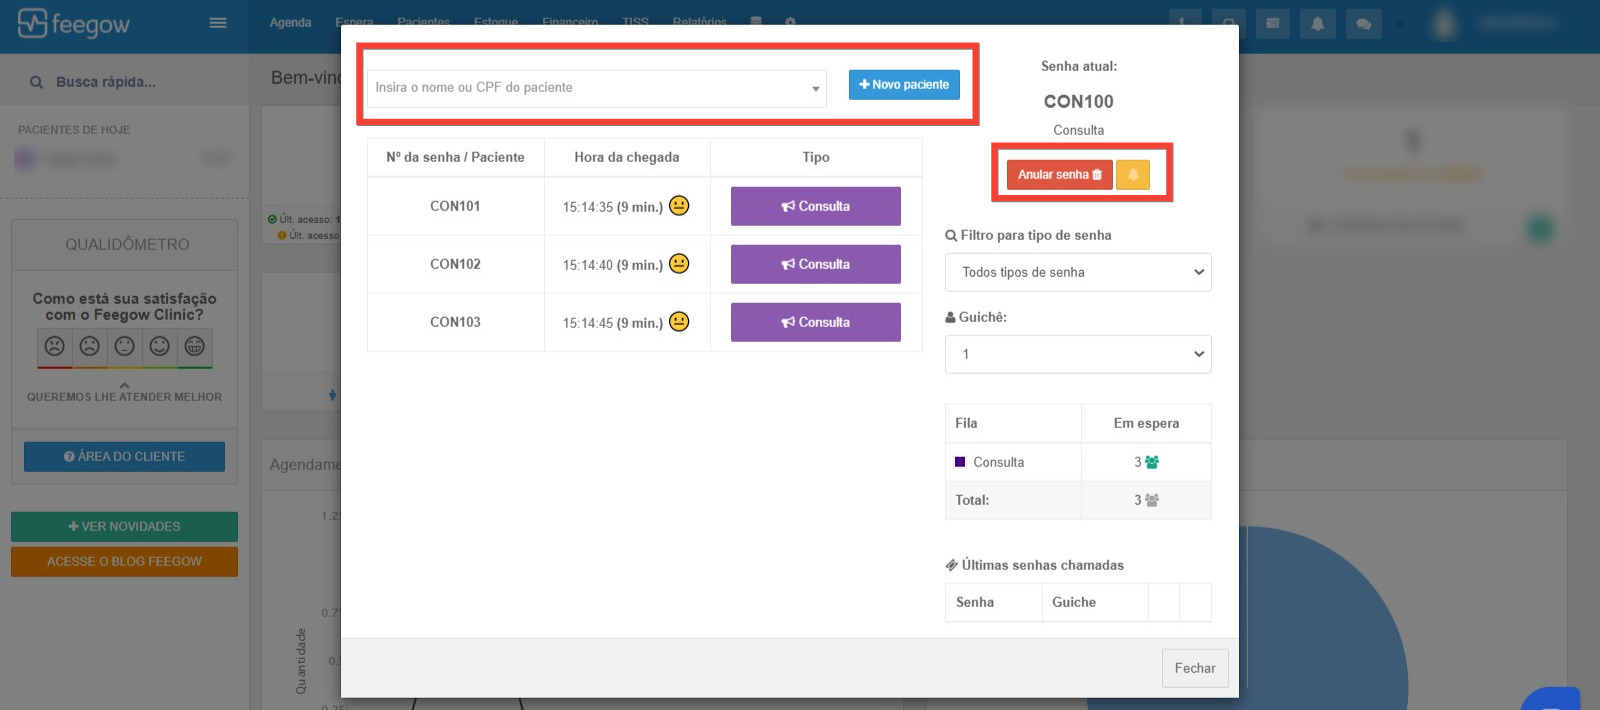Click the Nº da senha / Paciente header

click(x=455, y=157)
